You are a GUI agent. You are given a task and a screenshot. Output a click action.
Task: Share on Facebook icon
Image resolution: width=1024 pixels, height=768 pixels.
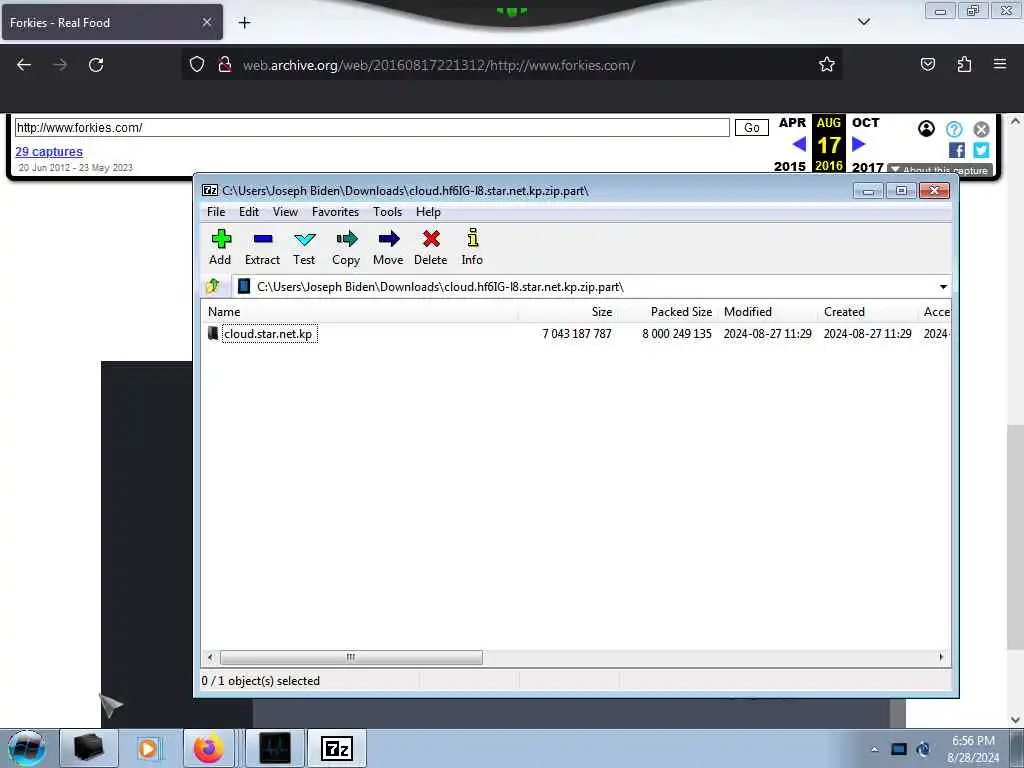pyautogui.click(x=957, y=150)
